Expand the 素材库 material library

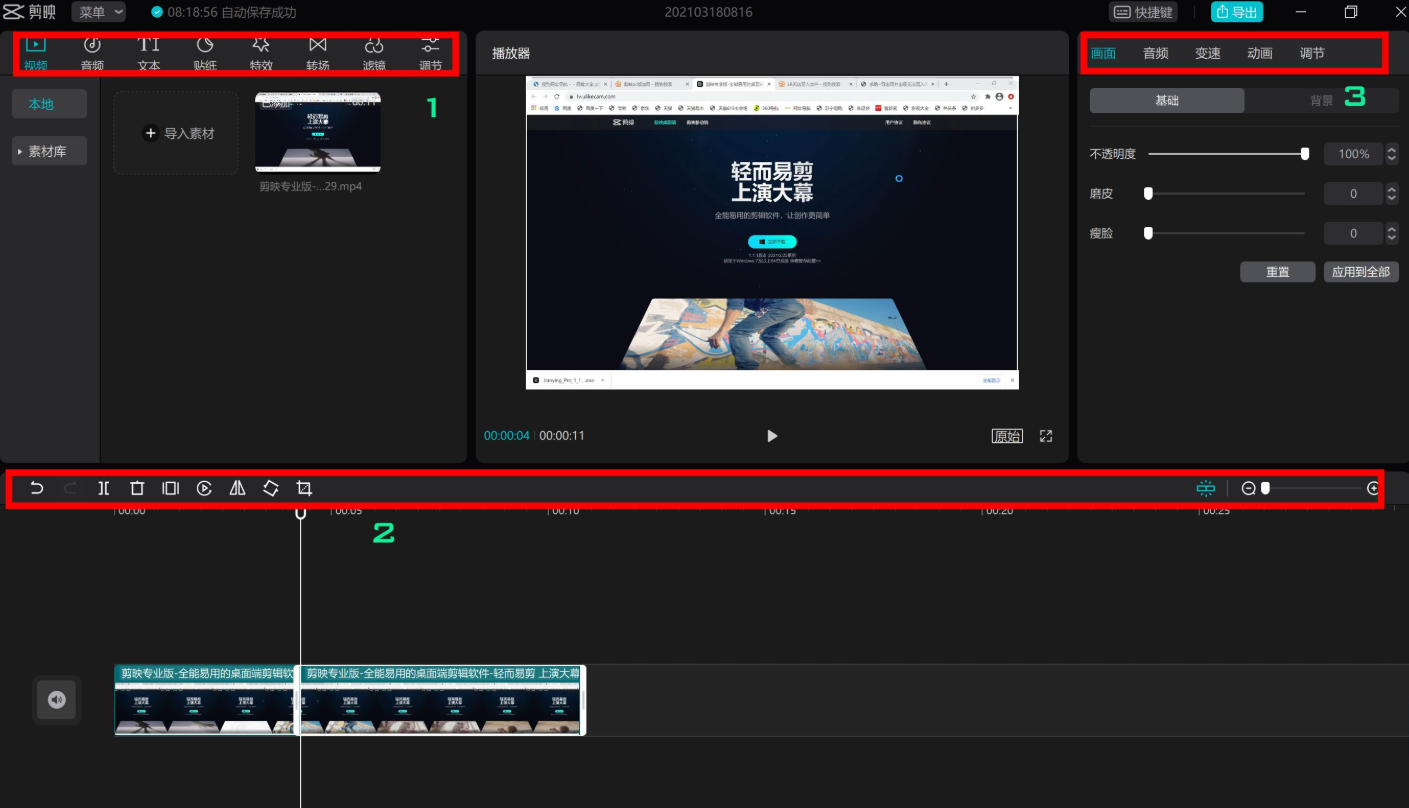tap(49, 151)
